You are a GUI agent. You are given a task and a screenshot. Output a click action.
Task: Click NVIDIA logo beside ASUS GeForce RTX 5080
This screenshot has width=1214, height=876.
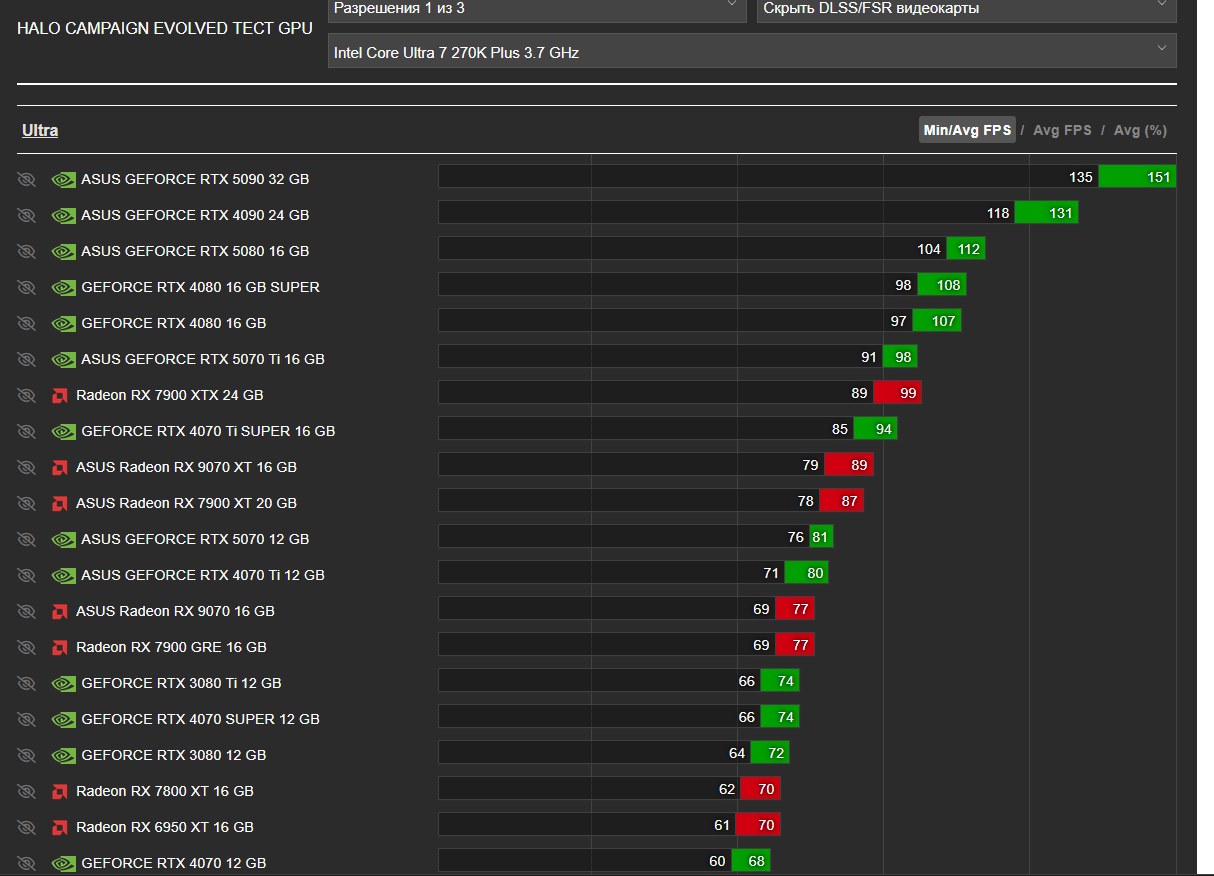[63, 252]
